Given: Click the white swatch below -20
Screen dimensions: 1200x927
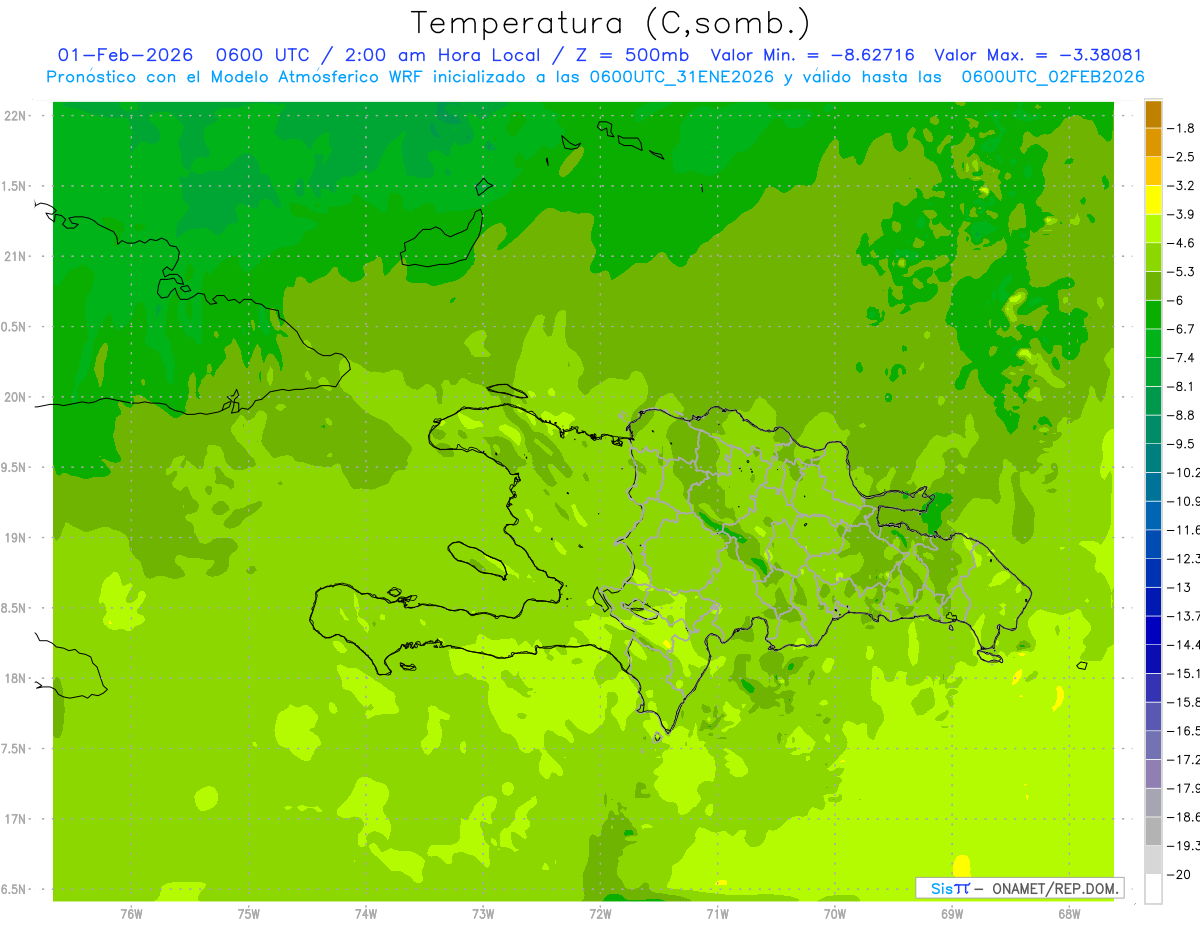Looking at the screenshot, I should click(1153, 888).
